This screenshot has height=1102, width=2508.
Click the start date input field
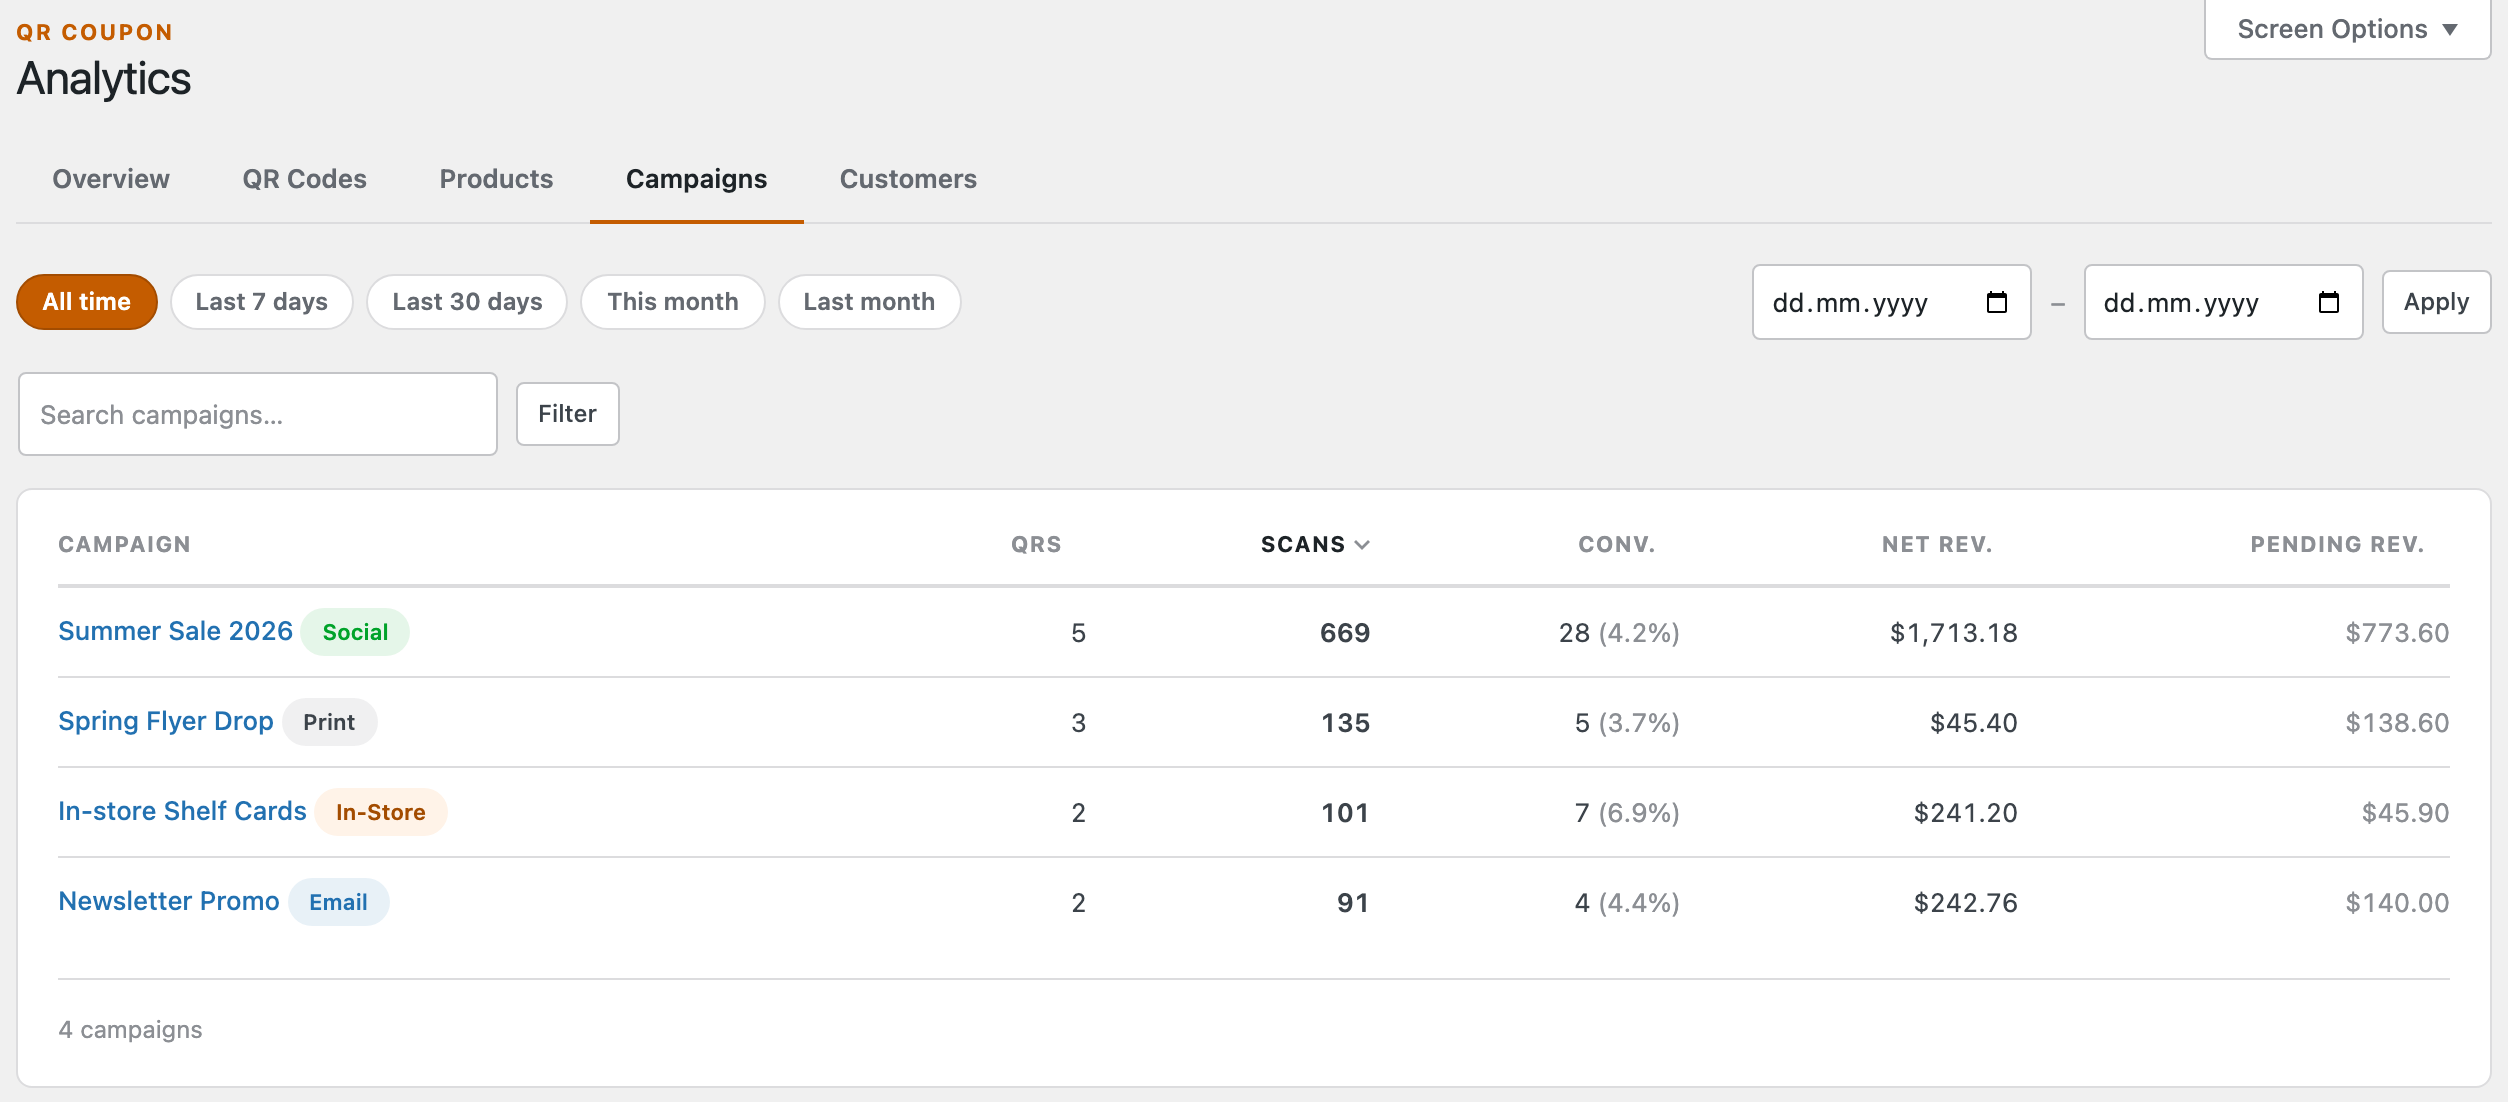pos(1891,302)
